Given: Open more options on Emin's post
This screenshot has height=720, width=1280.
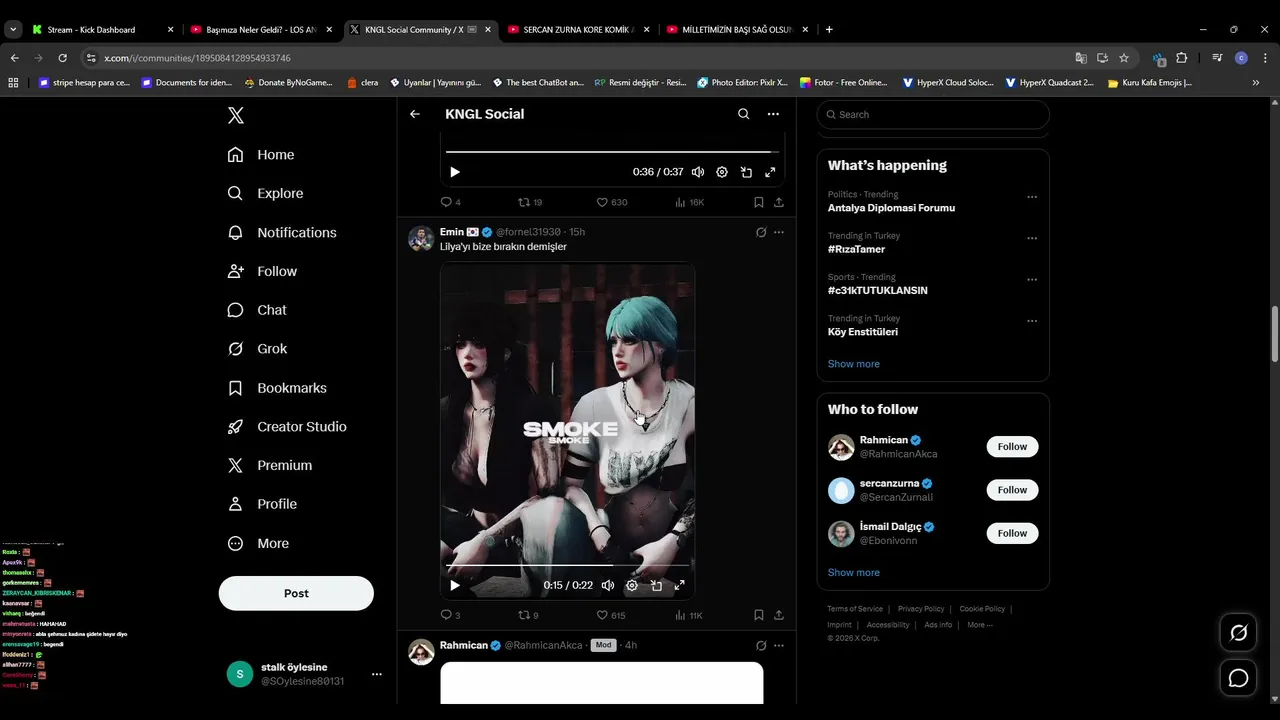Looking at the screenshot, I should [779, 232].
